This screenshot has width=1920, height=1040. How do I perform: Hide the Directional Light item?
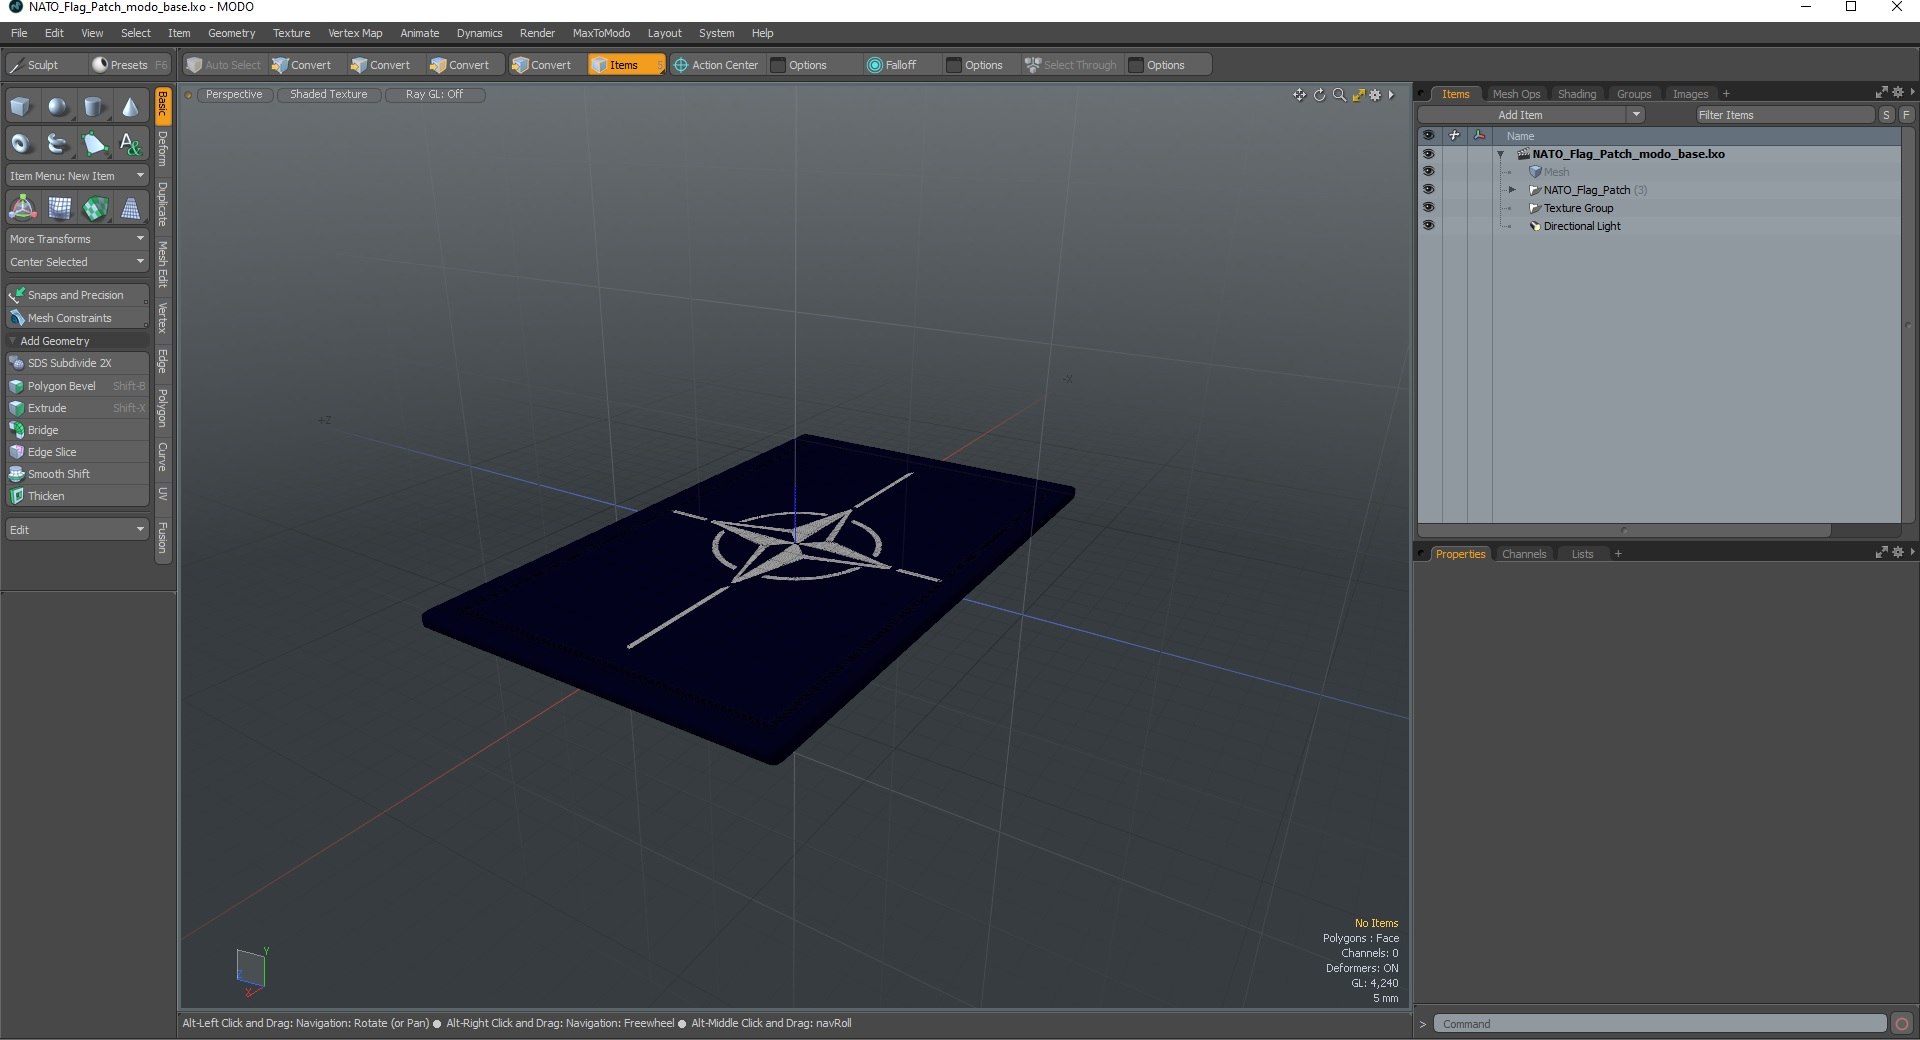(x=1428, y=226)
